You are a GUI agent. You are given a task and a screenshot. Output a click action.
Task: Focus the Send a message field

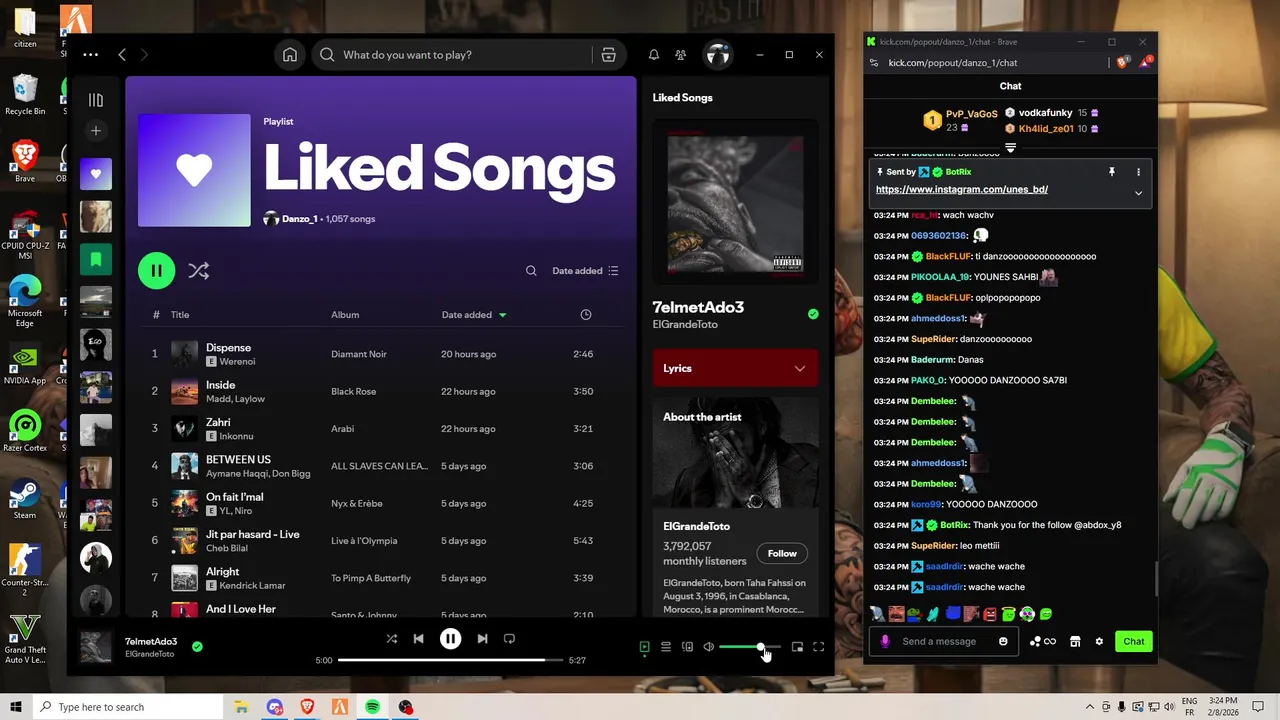click(x=945, y=641)
